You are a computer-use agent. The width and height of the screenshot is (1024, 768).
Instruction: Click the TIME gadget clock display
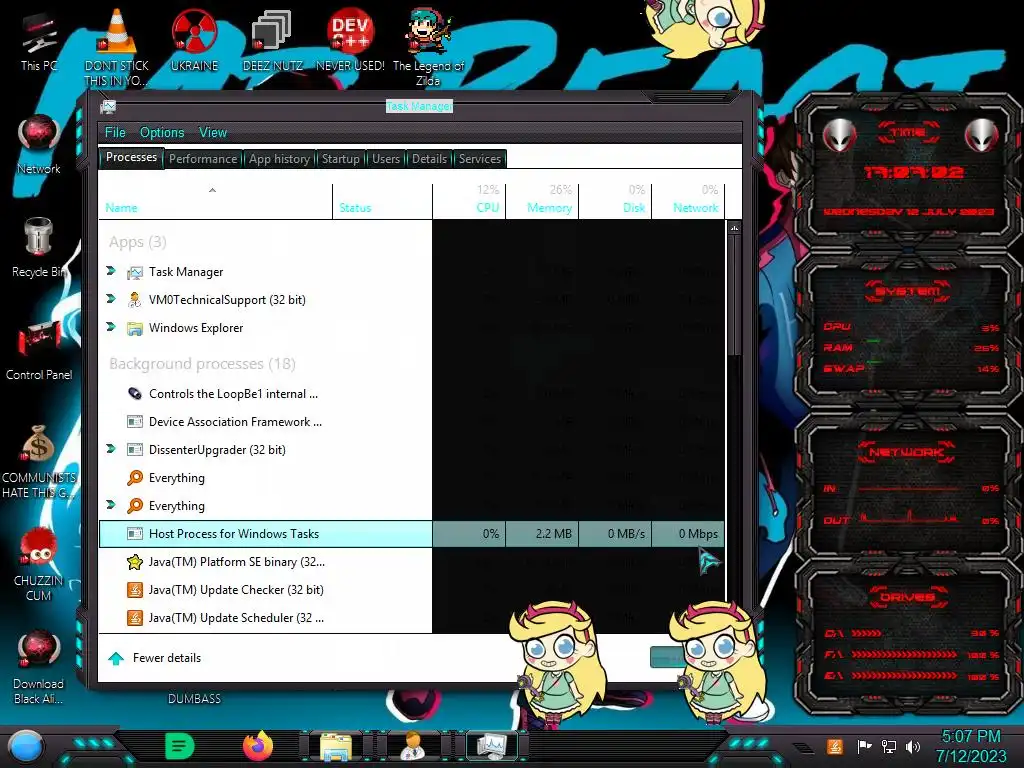pos(912,172)
